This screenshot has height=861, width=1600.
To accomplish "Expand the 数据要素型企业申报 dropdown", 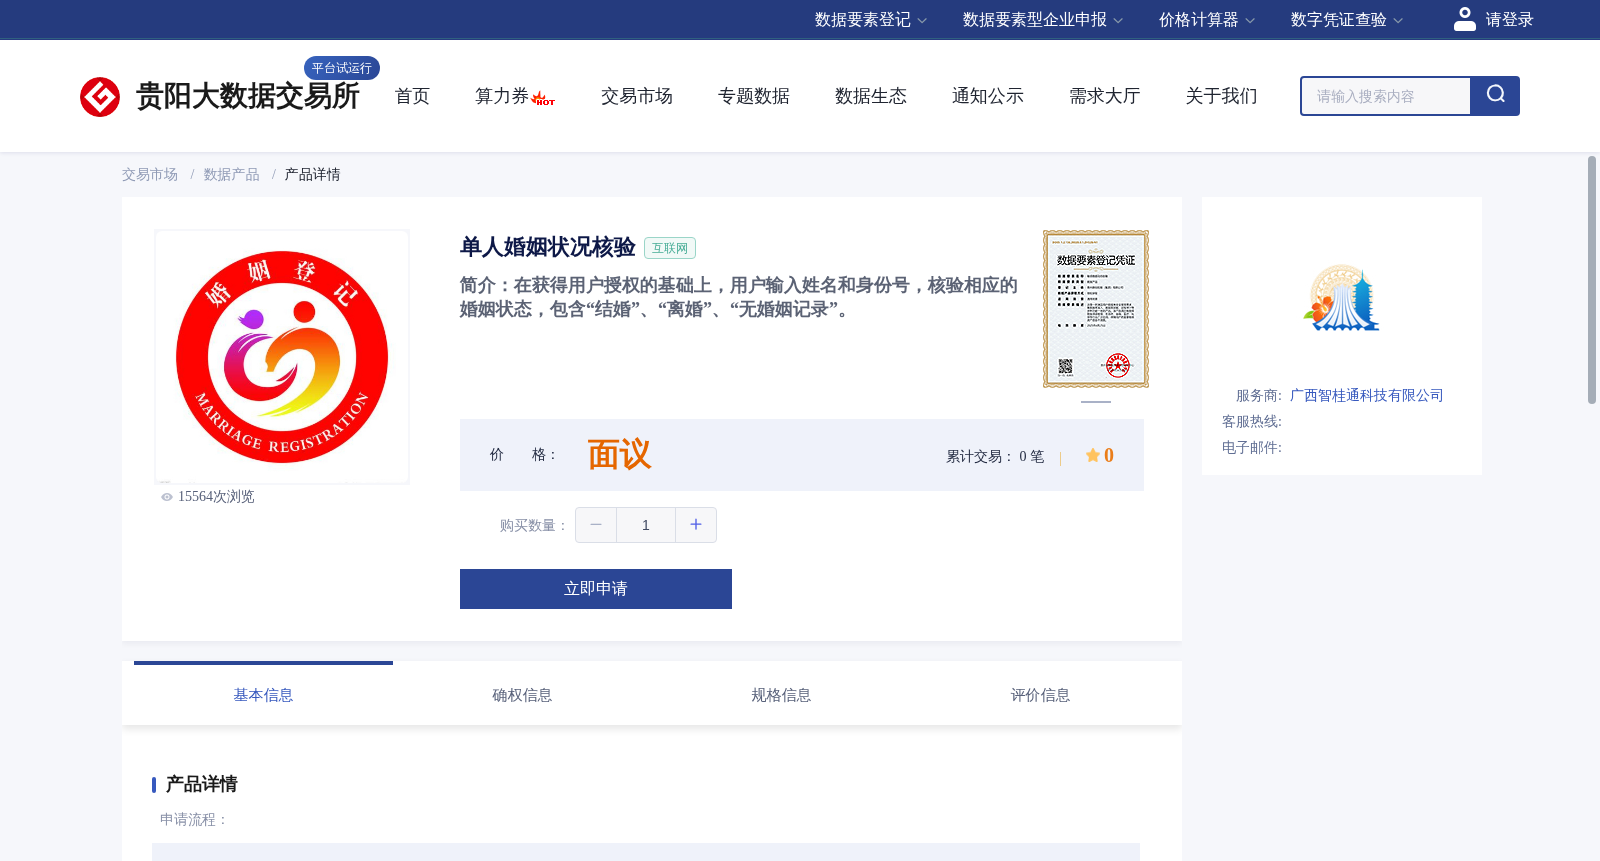I will tap(1042, 20).
